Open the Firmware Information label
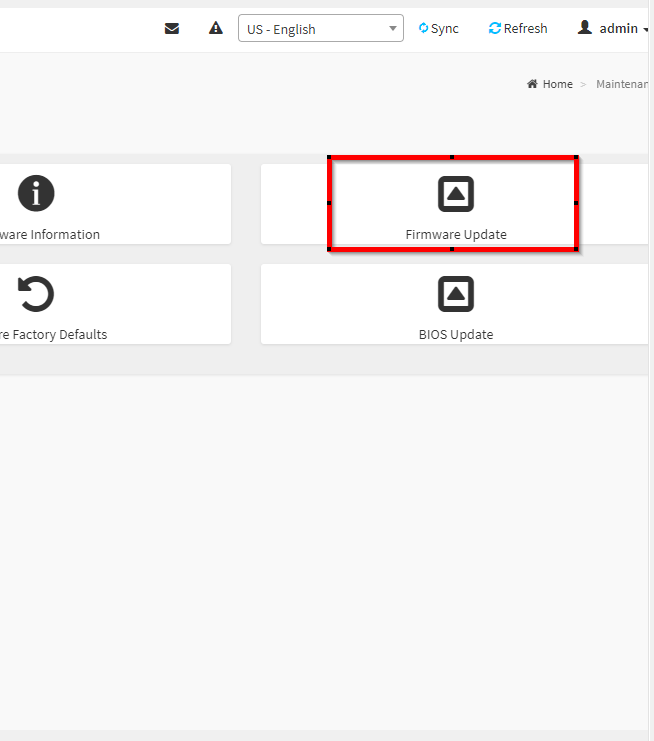654x741 pixels. pyautogui.click(x=50, y=235)
